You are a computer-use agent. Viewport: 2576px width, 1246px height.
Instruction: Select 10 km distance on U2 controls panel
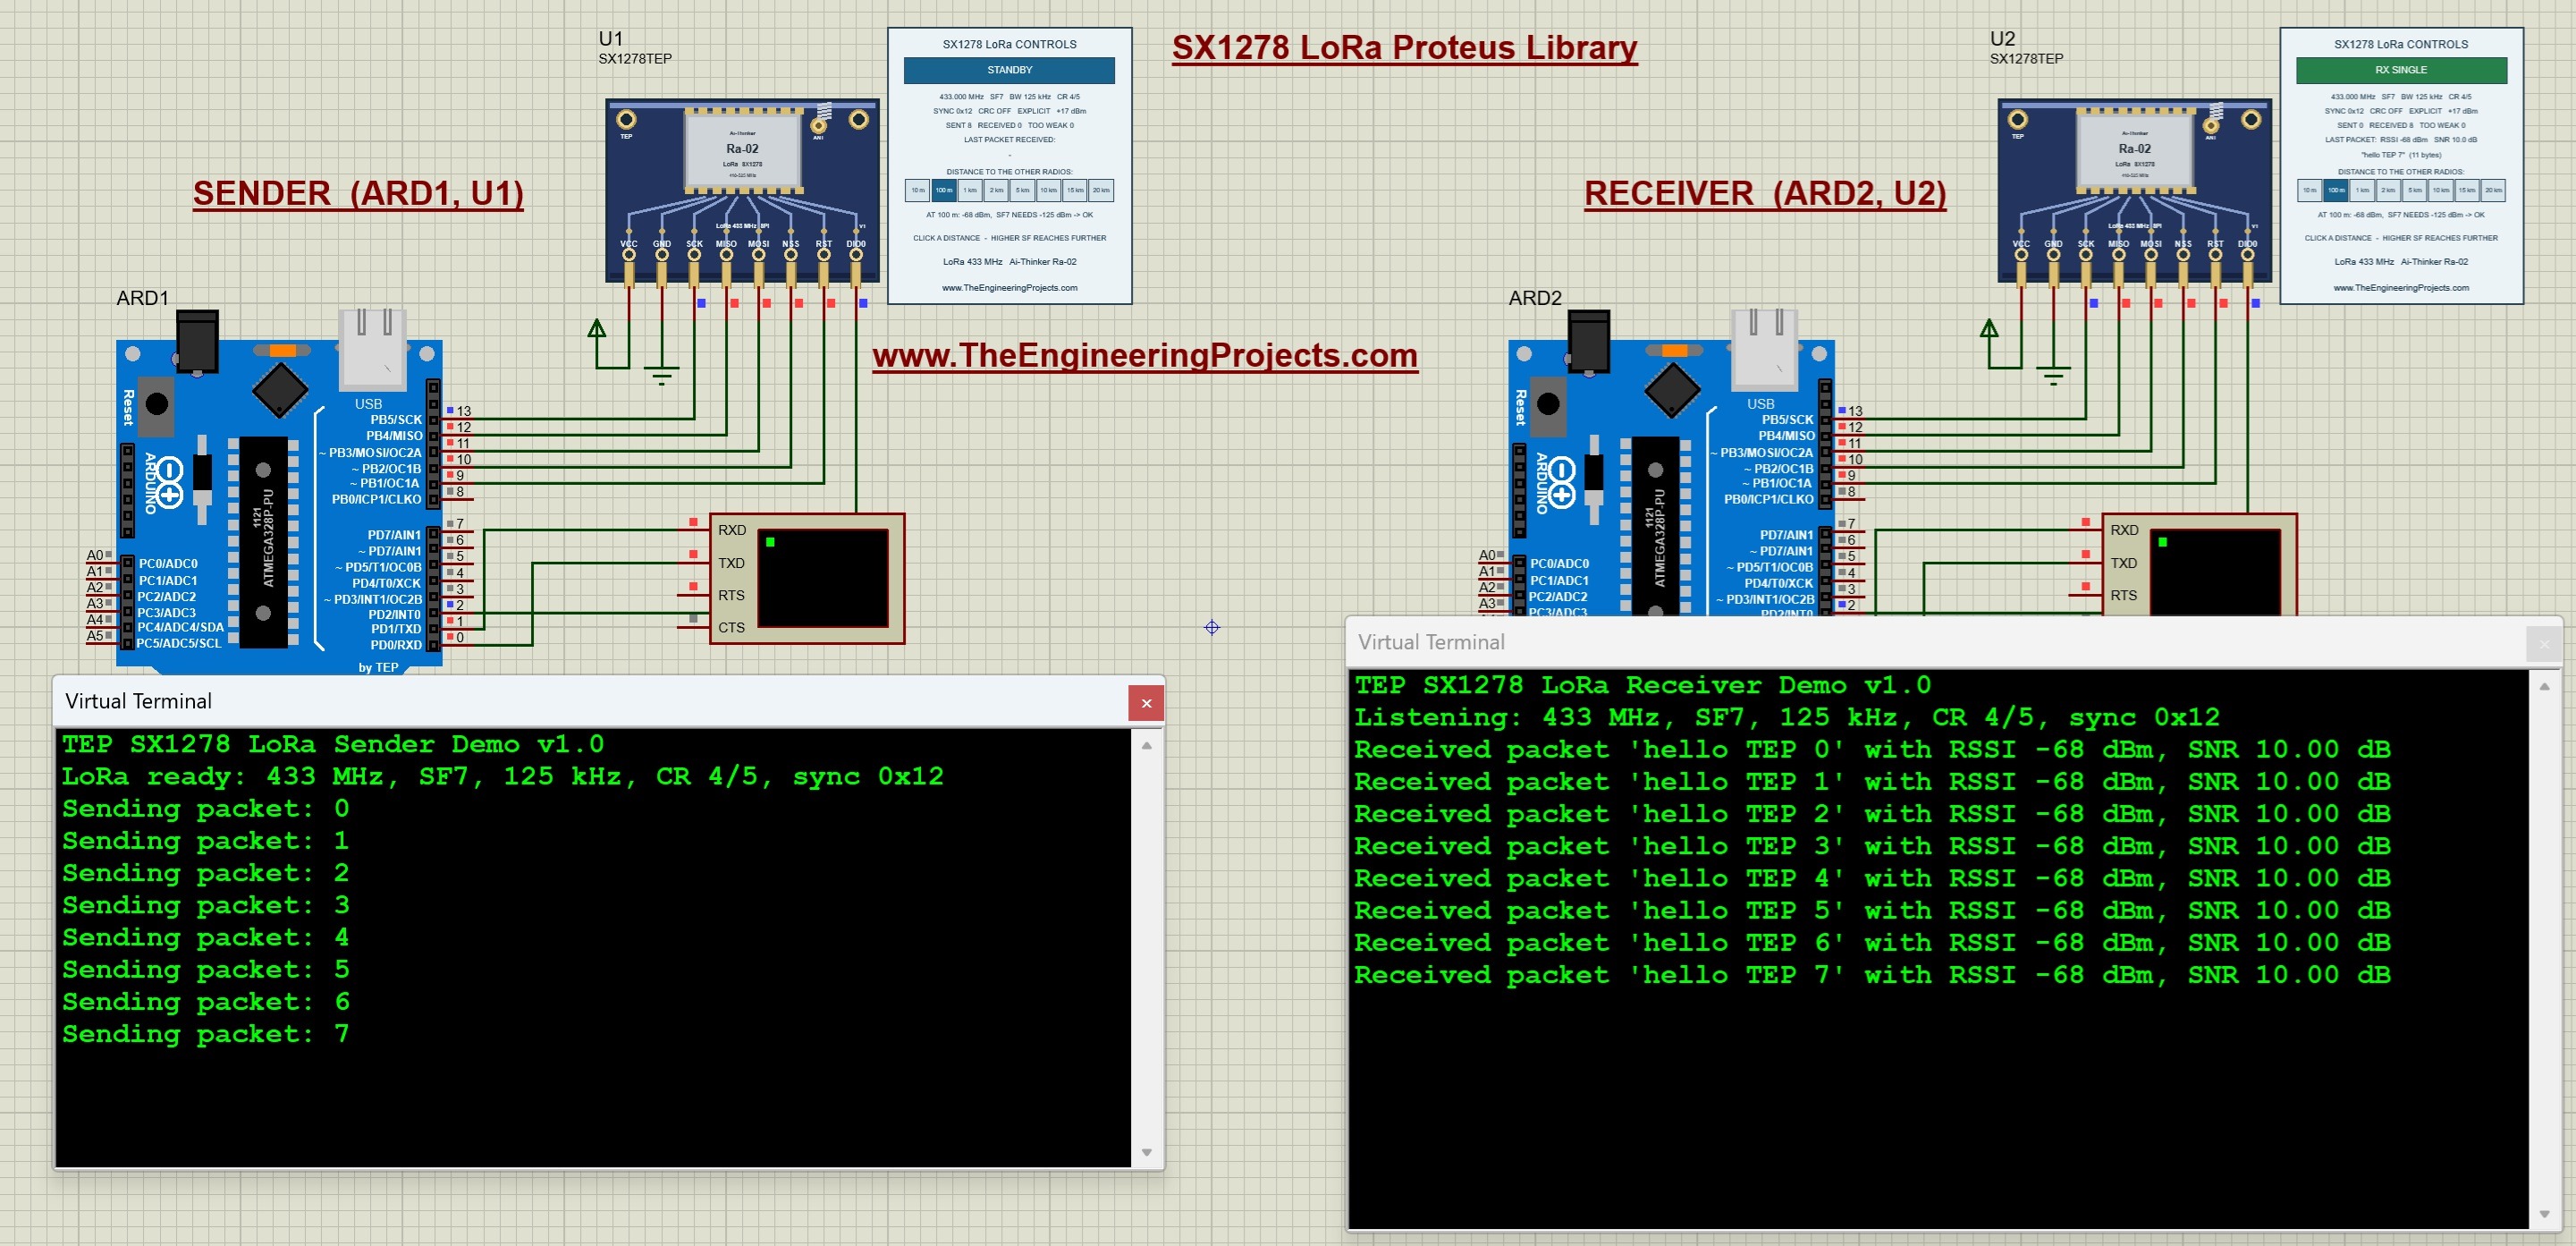pos(2441,190)
